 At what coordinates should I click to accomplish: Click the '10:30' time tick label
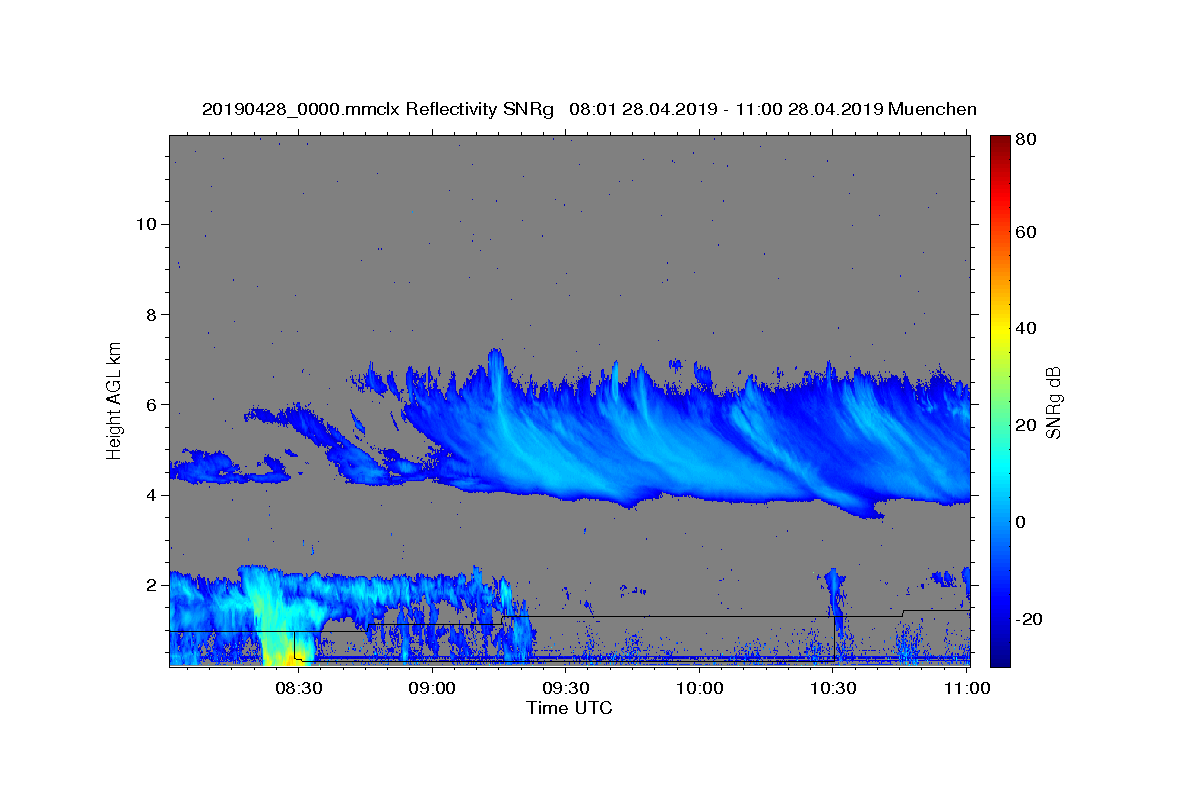pos(834,688)
